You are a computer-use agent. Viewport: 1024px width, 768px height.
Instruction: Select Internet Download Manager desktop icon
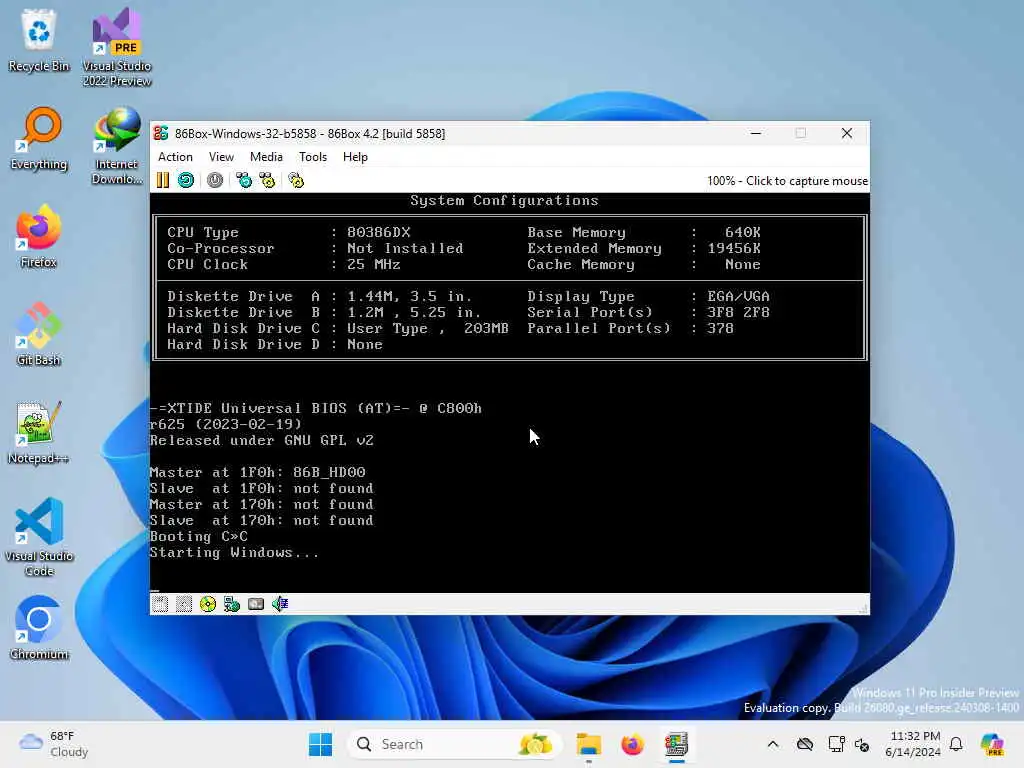pos(117,146)
